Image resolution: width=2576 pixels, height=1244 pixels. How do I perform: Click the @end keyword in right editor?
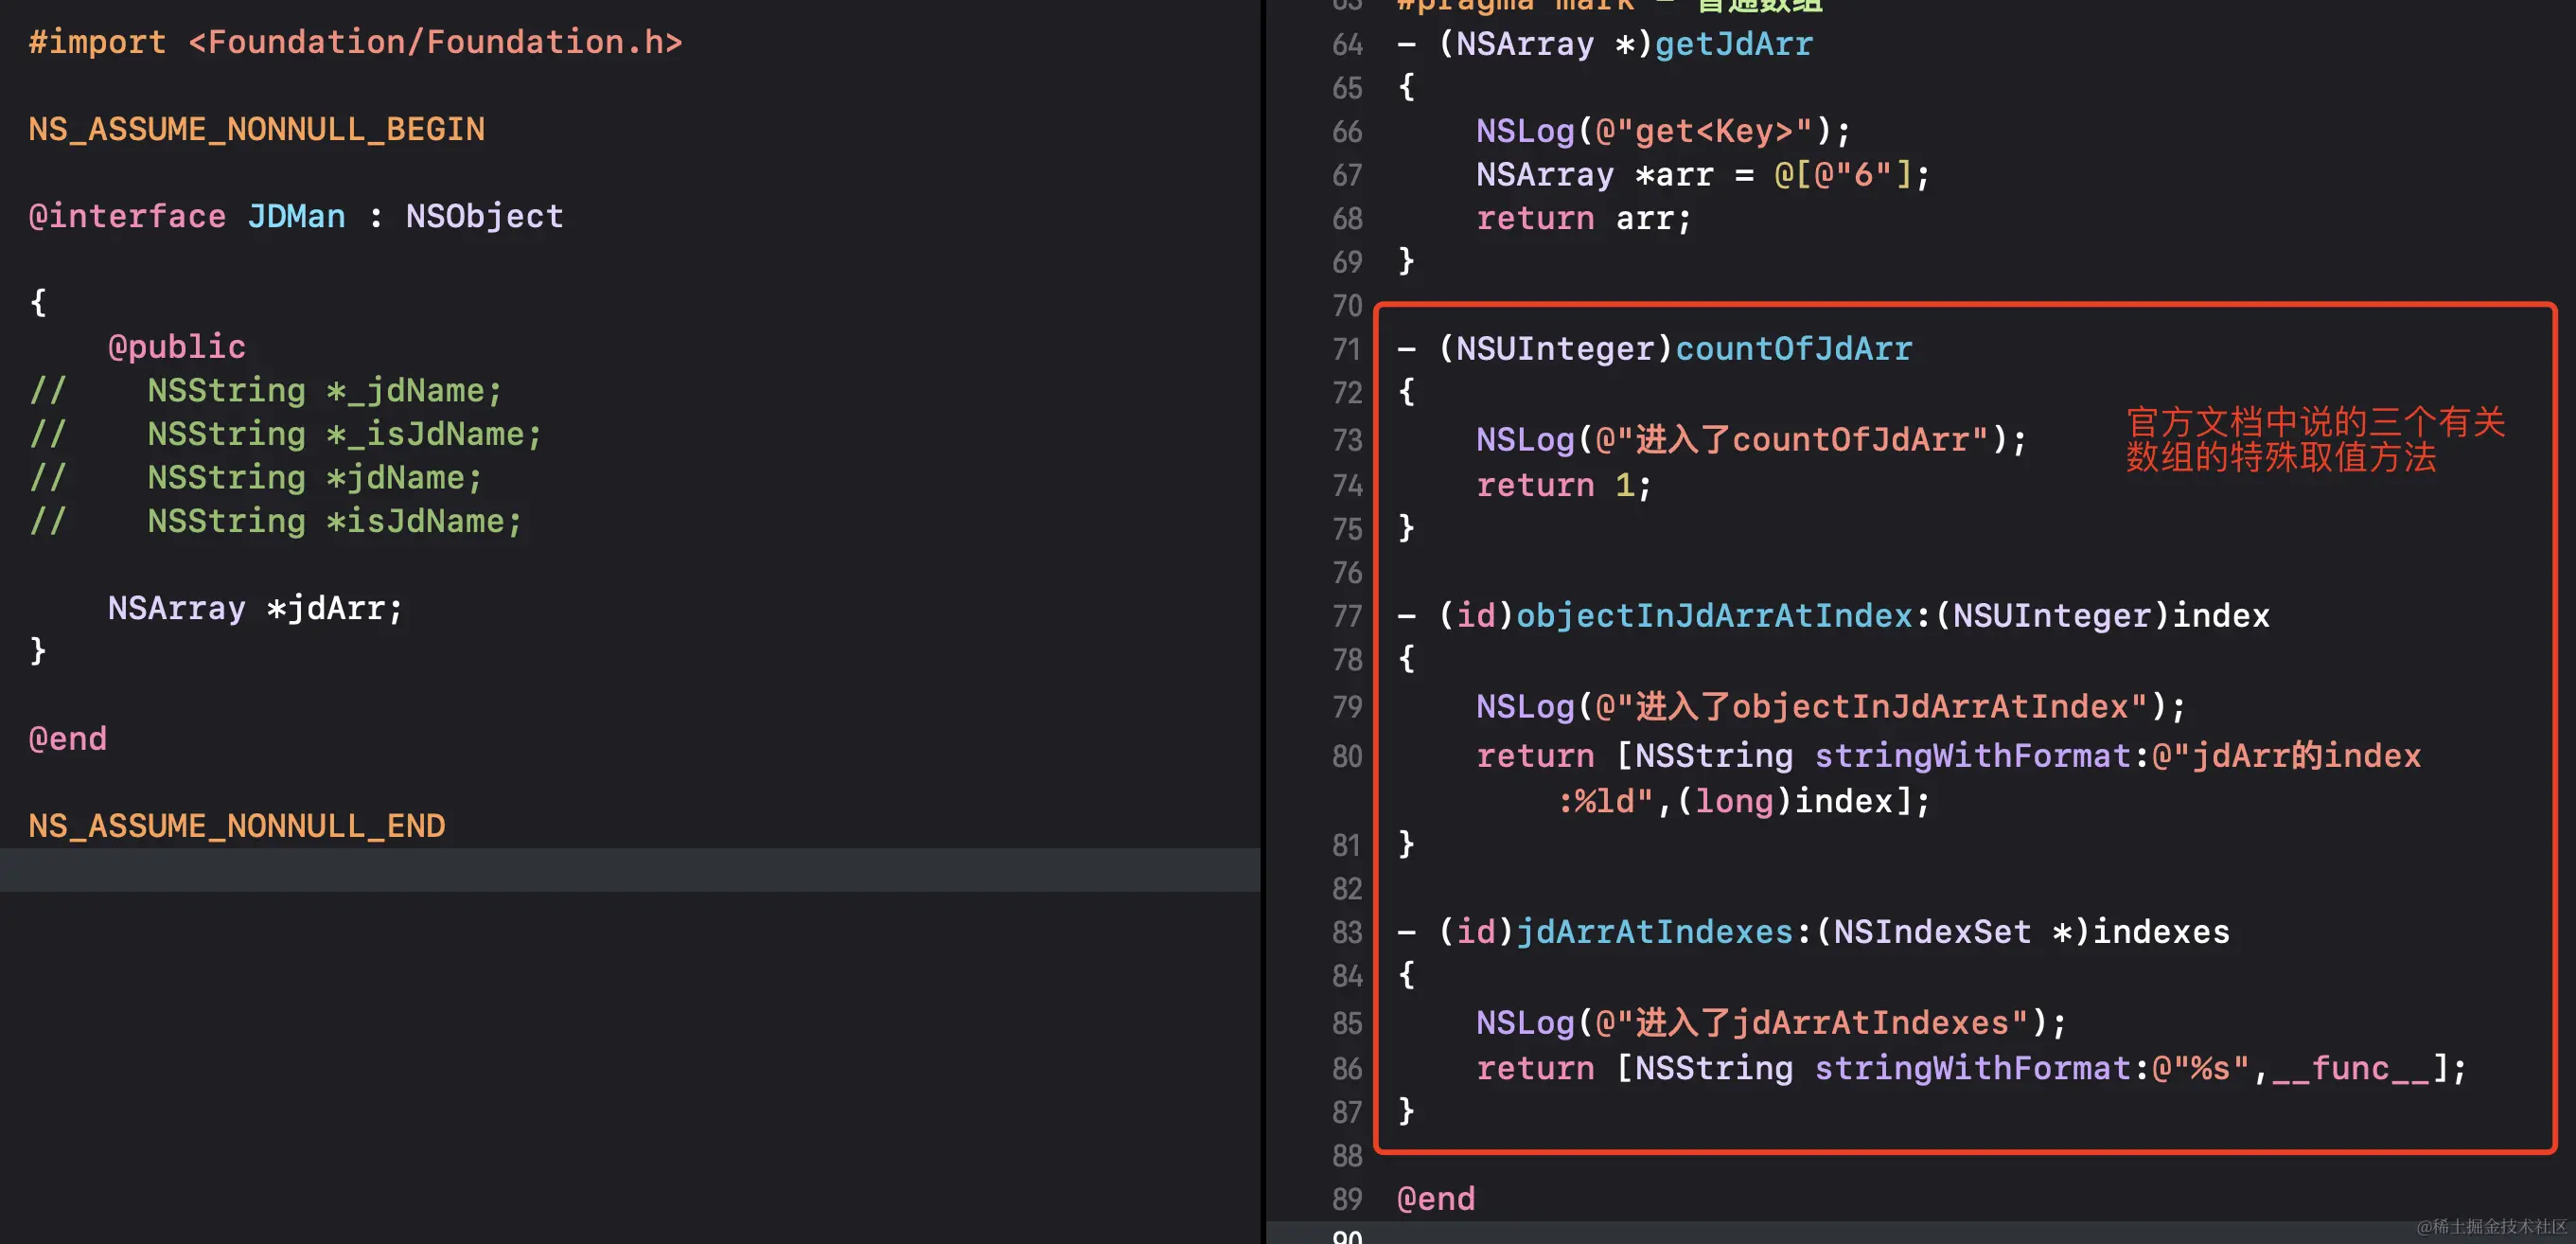(1435, 1199)
